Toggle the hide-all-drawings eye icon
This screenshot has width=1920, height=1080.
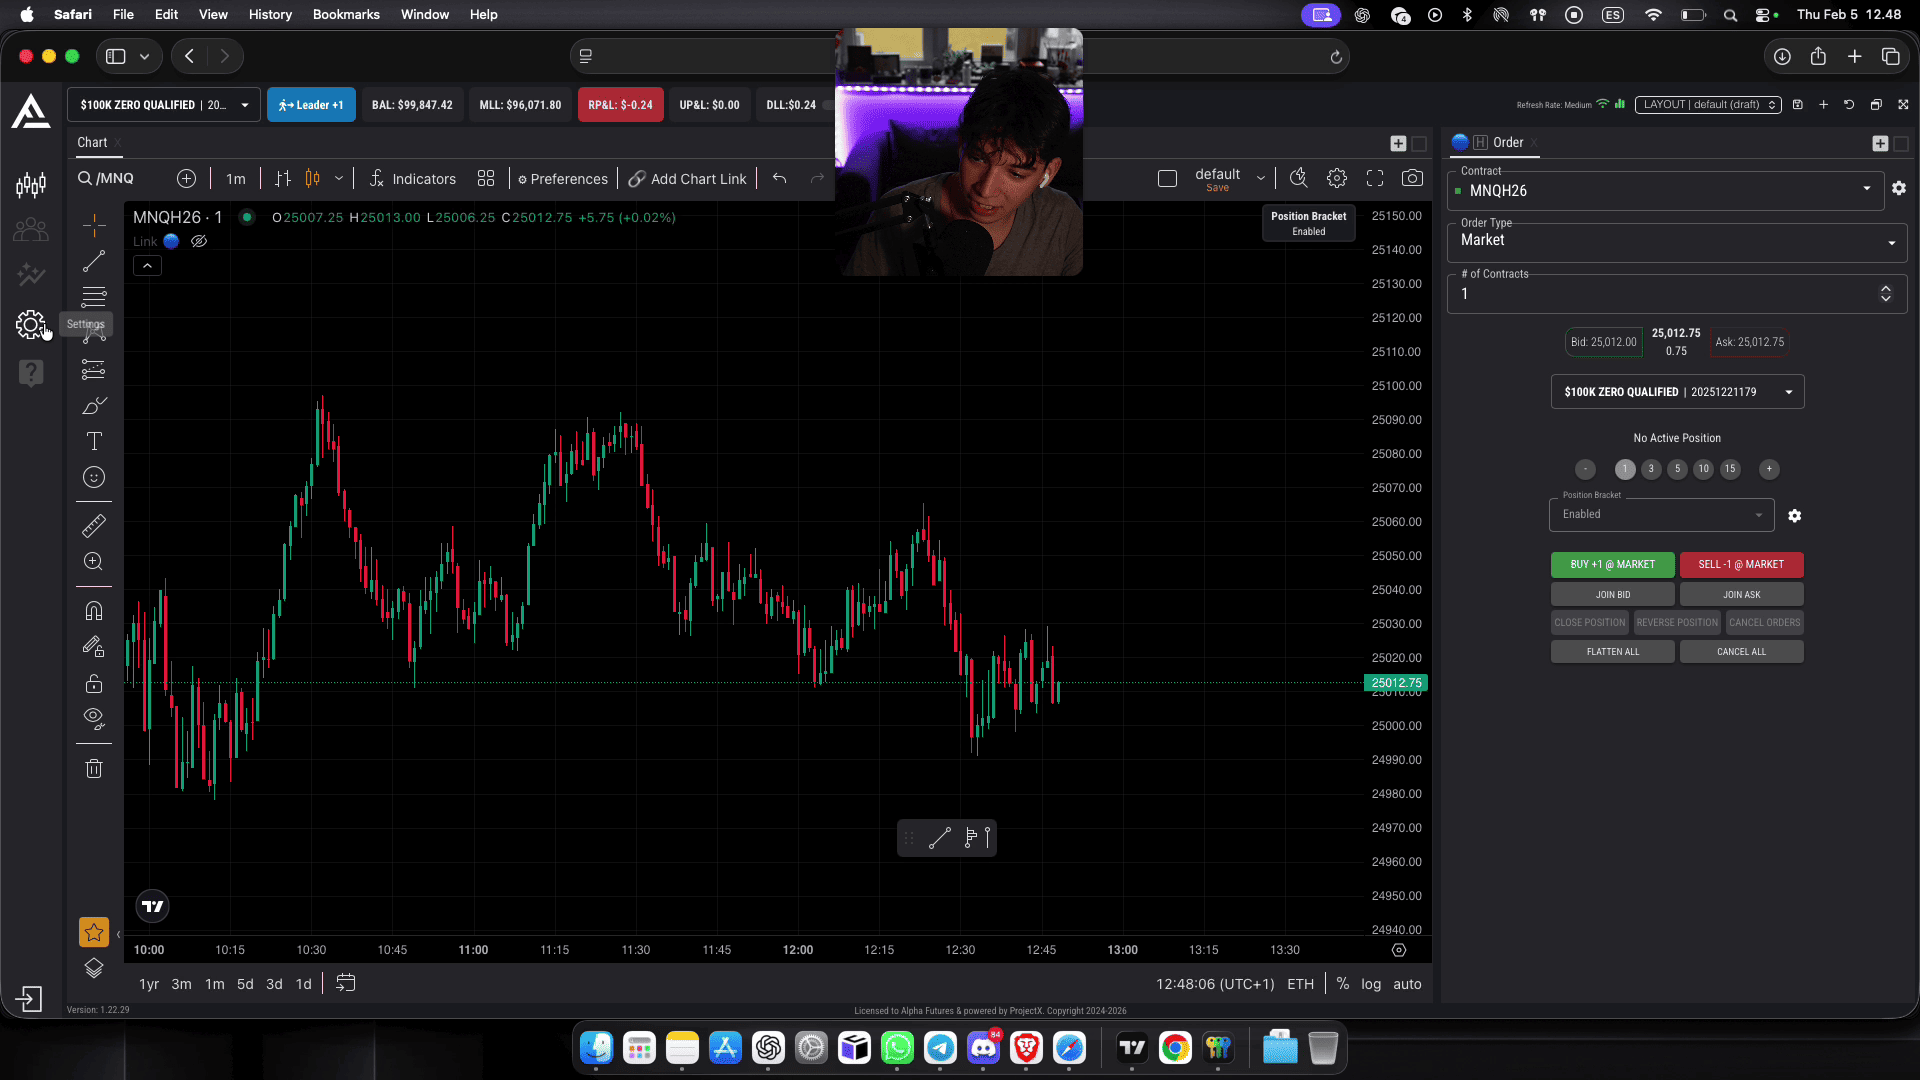point(94,718)
